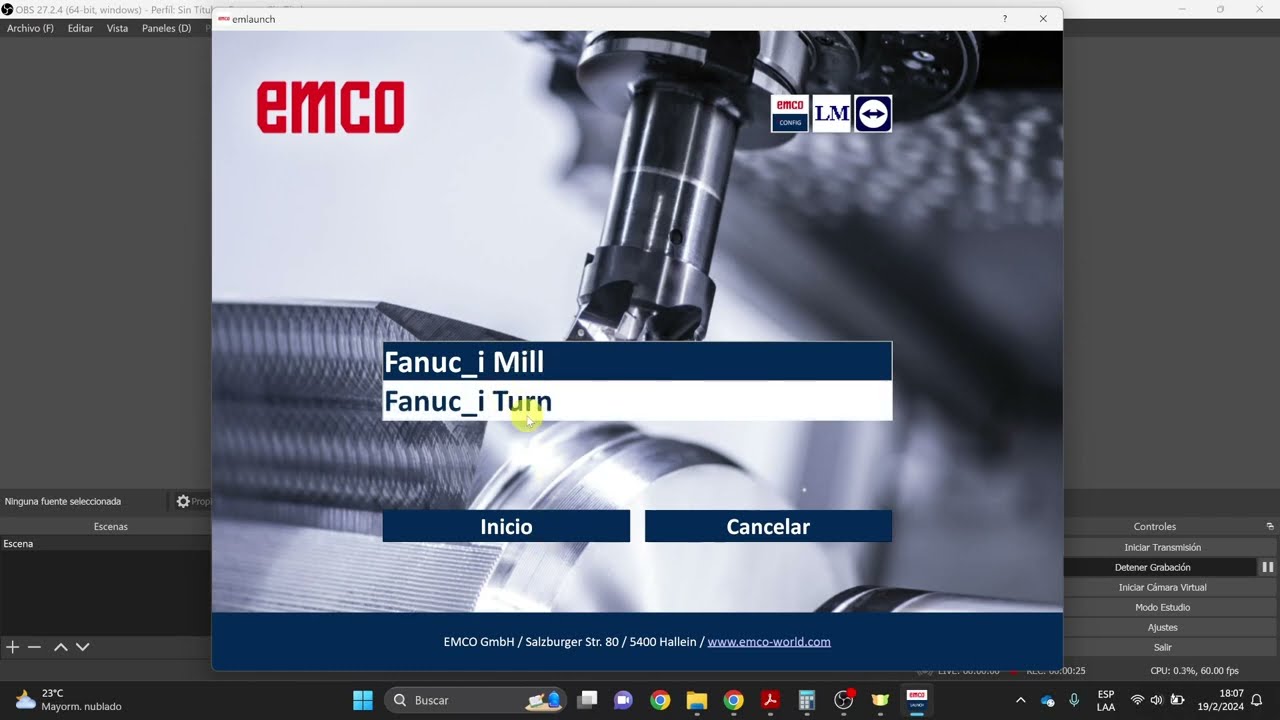The width and height of the screenshot is (1280, 720).
Task: Open the www.emco-world.com link
Action: coord(769,642)
